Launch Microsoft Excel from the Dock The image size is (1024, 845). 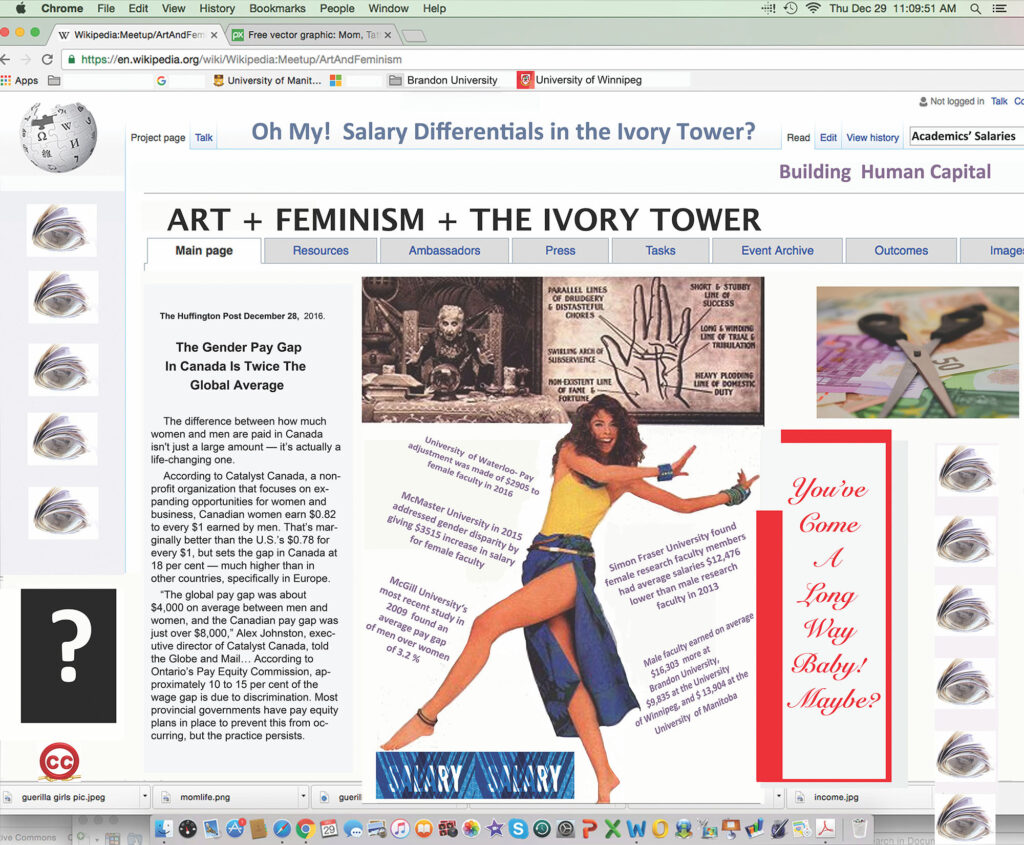(613, 829)
